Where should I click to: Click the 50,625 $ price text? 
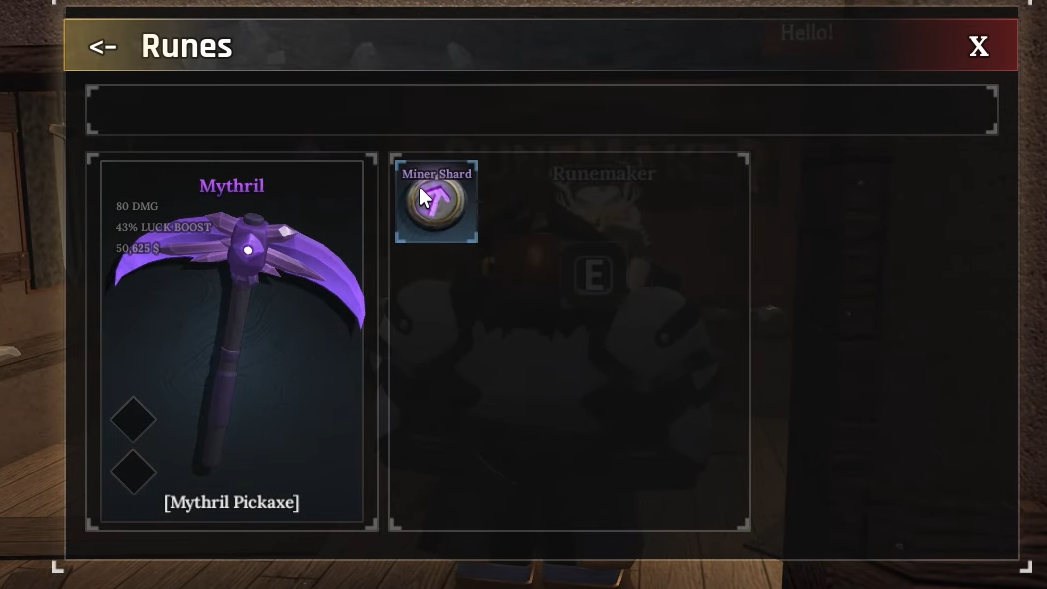click(x=138, y=248)
